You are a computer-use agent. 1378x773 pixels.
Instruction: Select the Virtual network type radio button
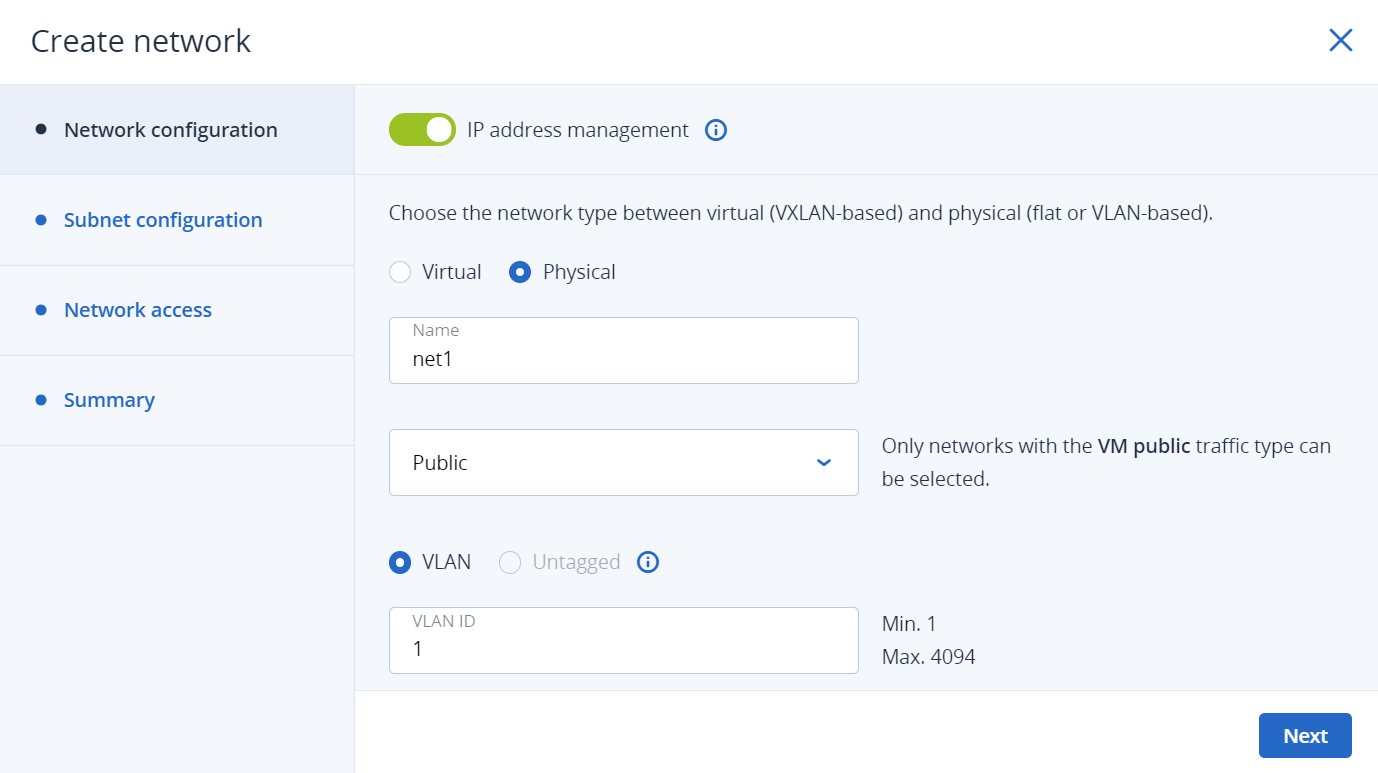[x=400, y=272]
